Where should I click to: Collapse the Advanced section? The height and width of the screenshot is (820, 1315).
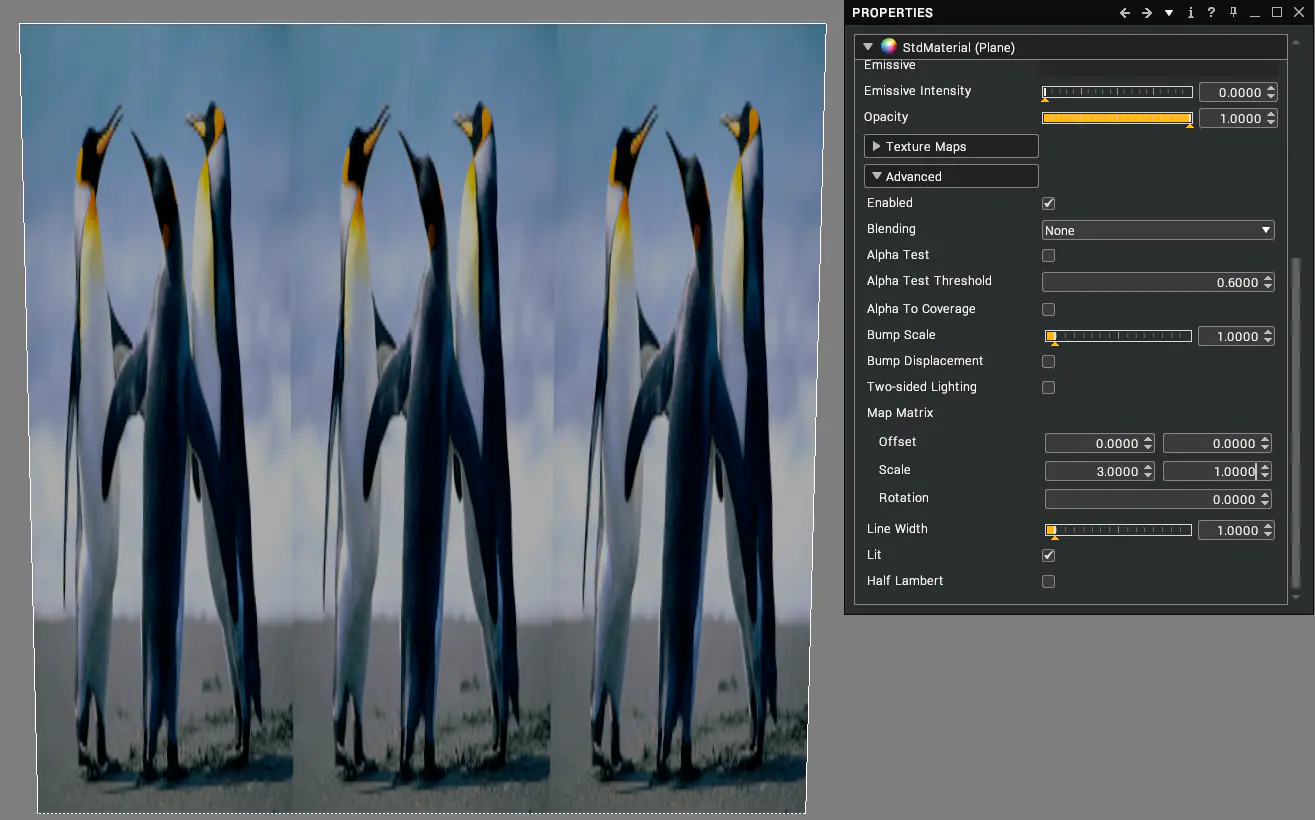(x=951, y=177)
